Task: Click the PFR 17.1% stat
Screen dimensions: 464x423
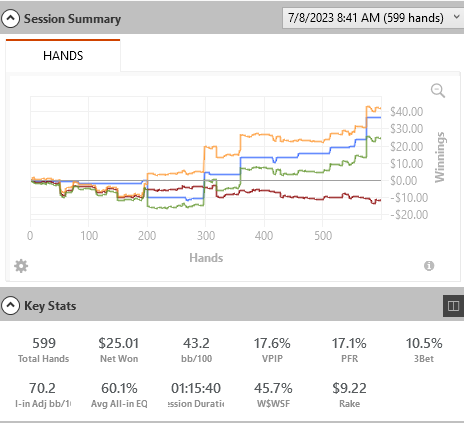Action: click(349, 350)
